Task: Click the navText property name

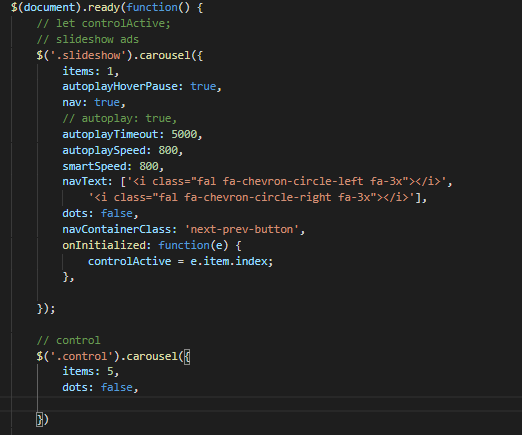Action: point(84,182)
